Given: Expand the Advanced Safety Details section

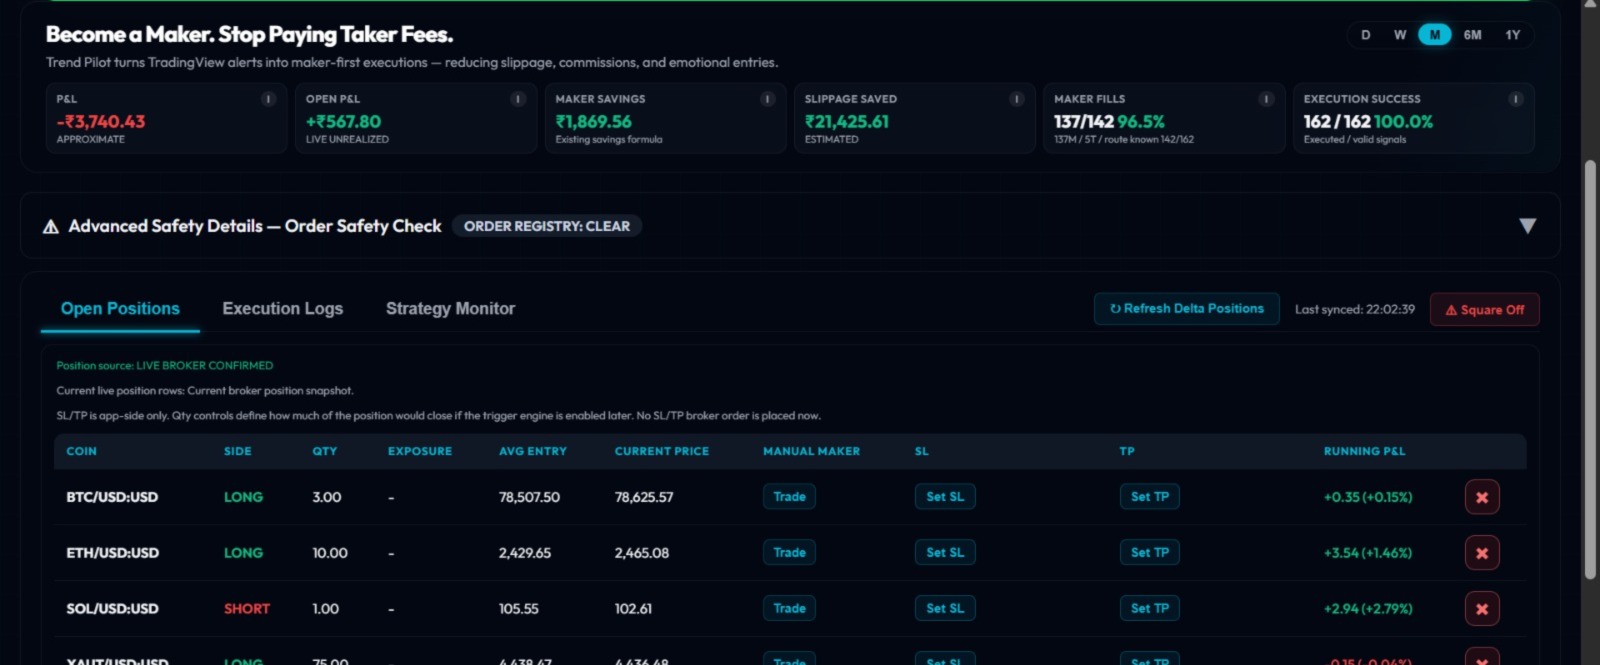Looking at the screenshot, I should click(1527, 226).
